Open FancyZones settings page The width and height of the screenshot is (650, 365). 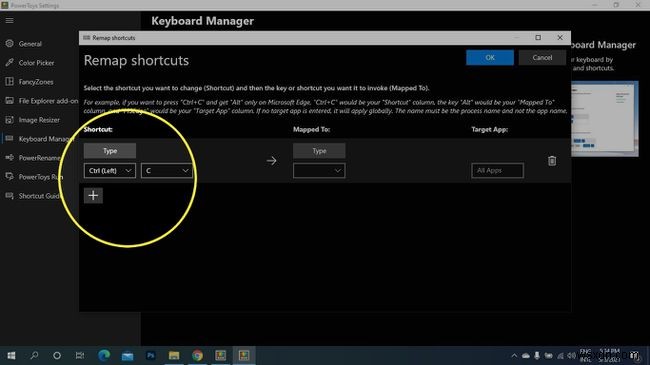point(36,82)
